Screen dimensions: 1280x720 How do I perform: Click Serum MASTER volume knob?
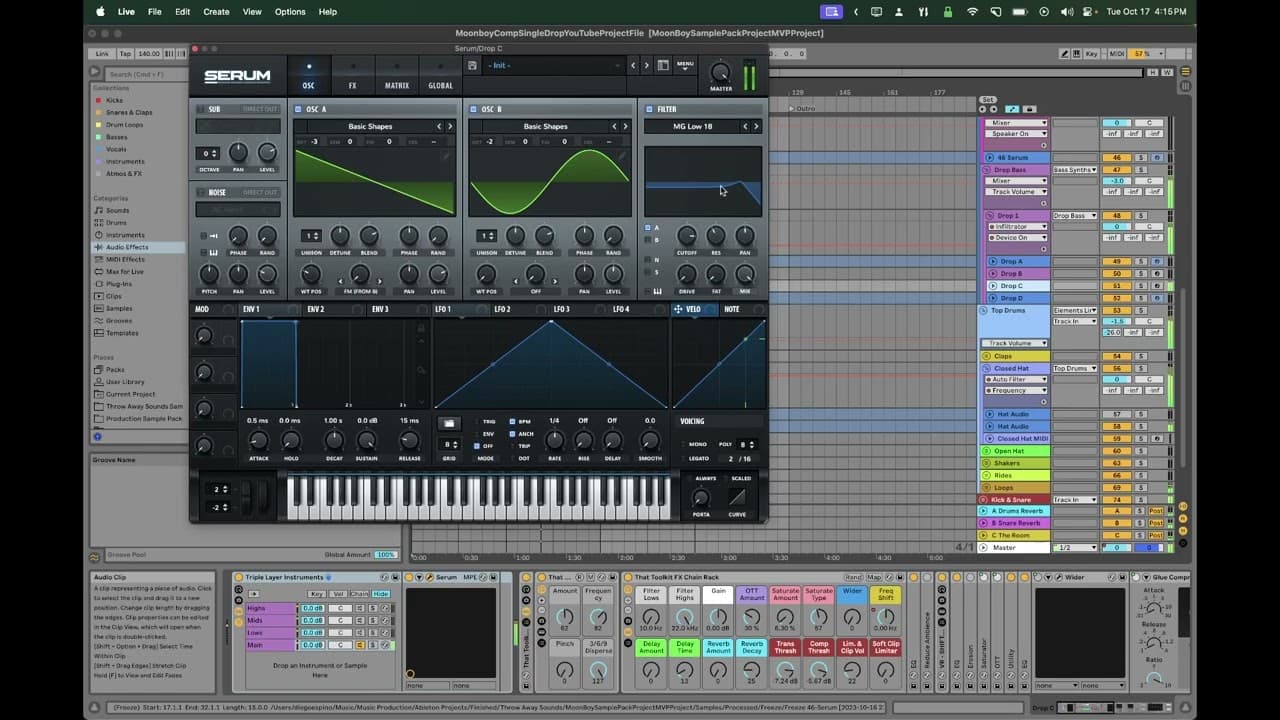pos(720,72)
